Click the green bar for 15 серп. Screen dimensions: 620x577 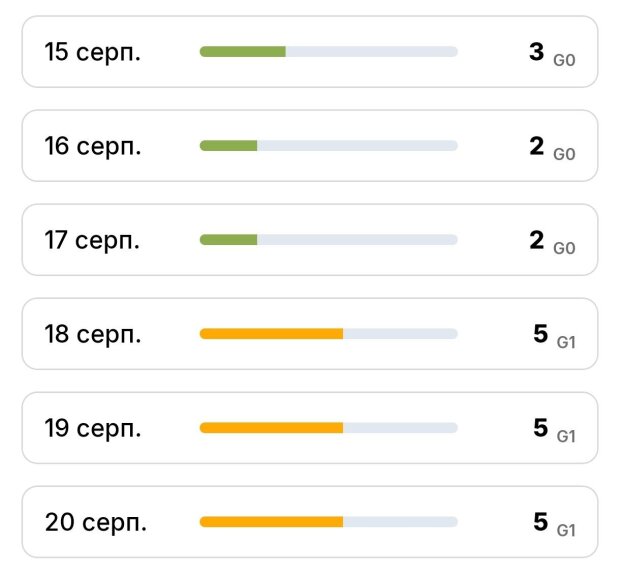(x=243, y=52)
